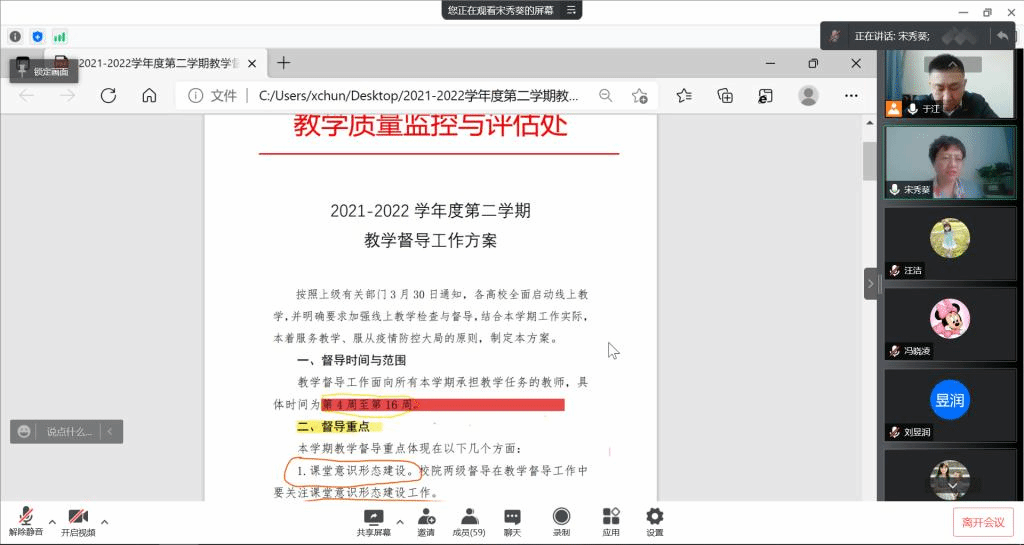Click the shared document's vertical scrollbar

point(869,160)
